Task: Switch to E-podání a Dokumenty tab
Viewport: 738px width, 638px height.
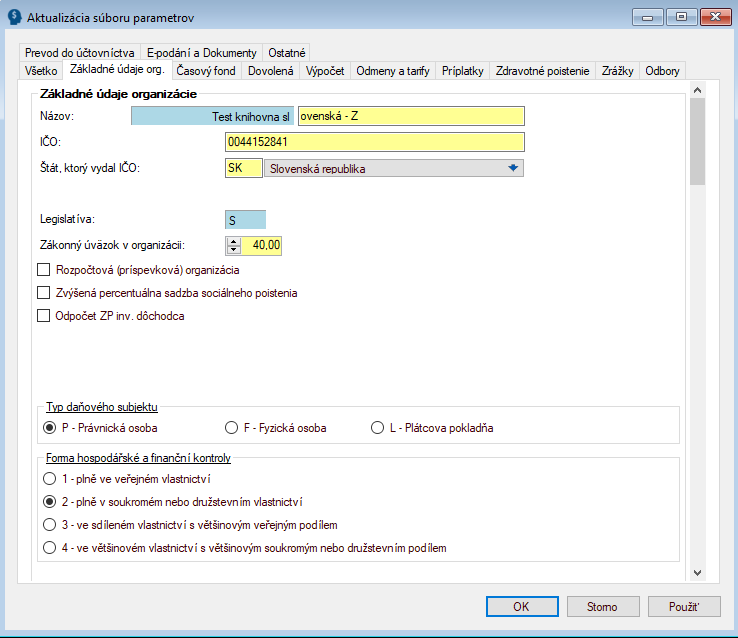Action: point(201,52)
